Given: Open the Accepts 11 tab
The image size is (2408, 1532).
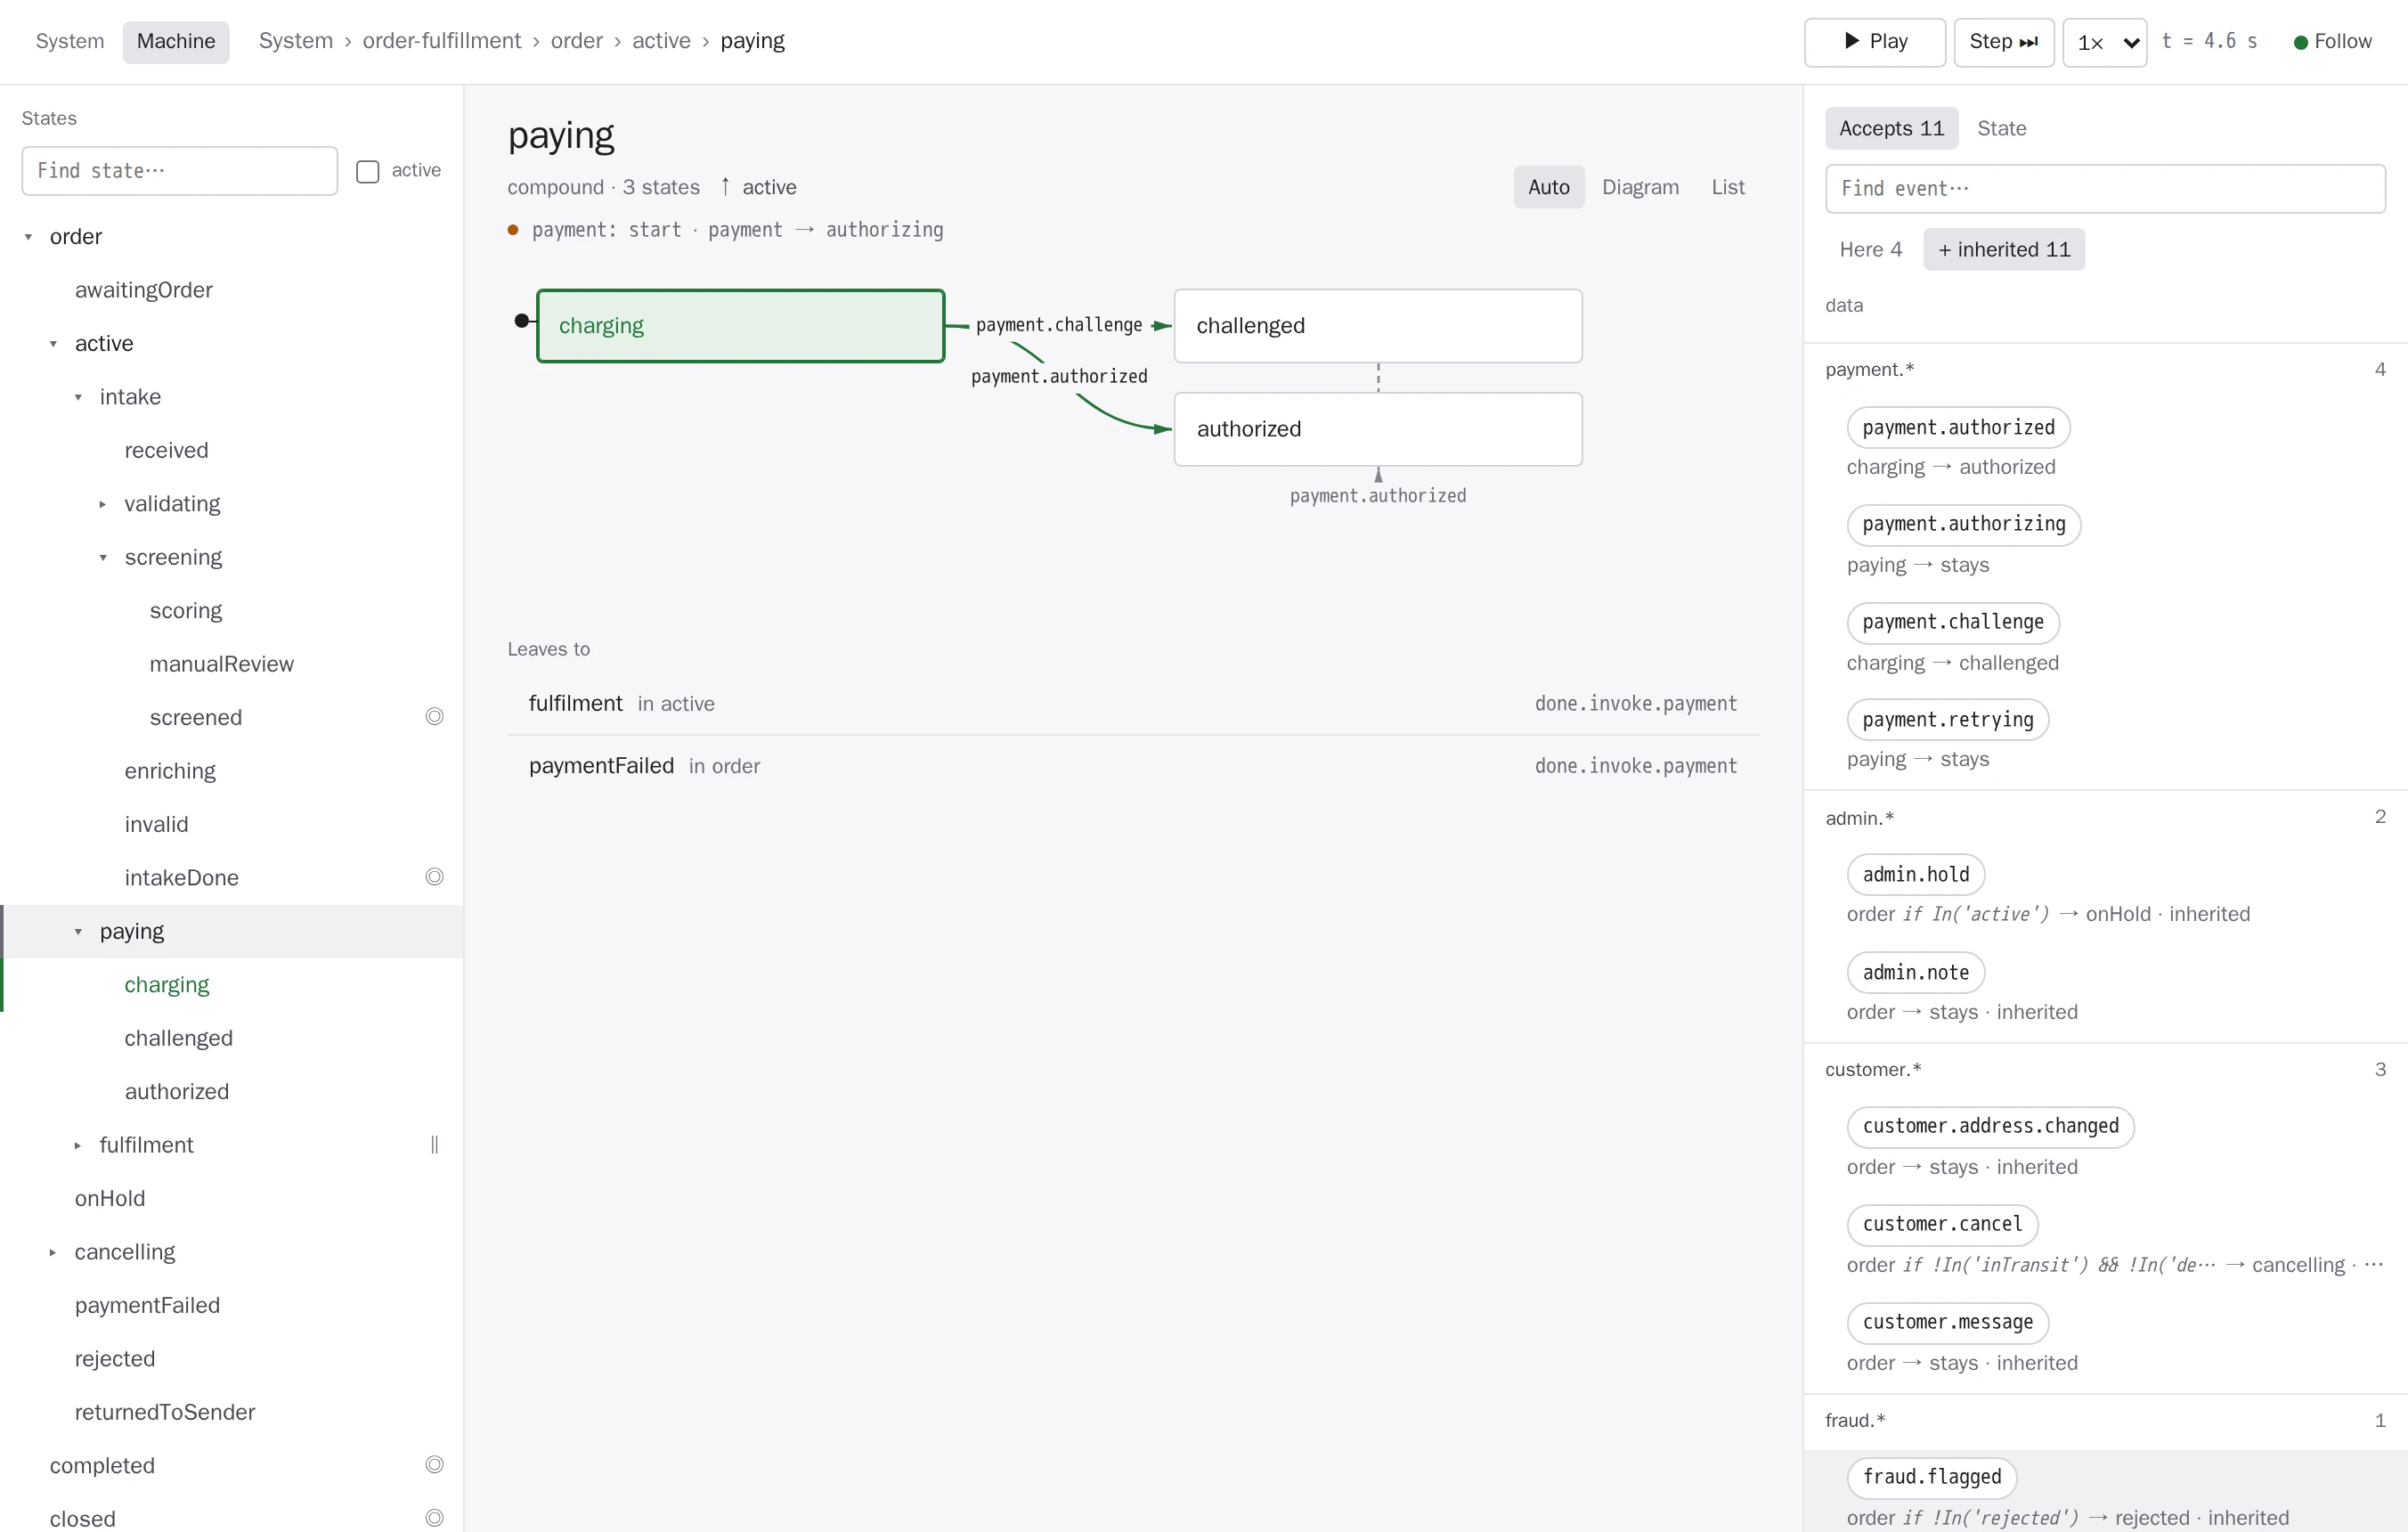Looking at the screenshot, I should [x=1891, y=129].
